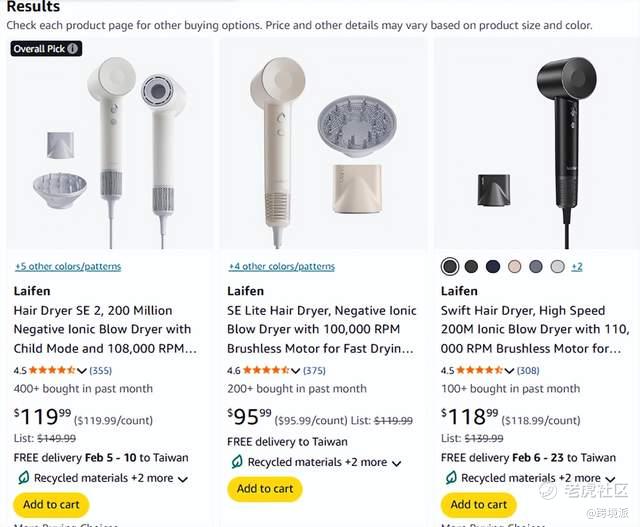Viewport: 640px width, 527px height.
Task: Open the 375 reviews link
Action: [314, 371]
